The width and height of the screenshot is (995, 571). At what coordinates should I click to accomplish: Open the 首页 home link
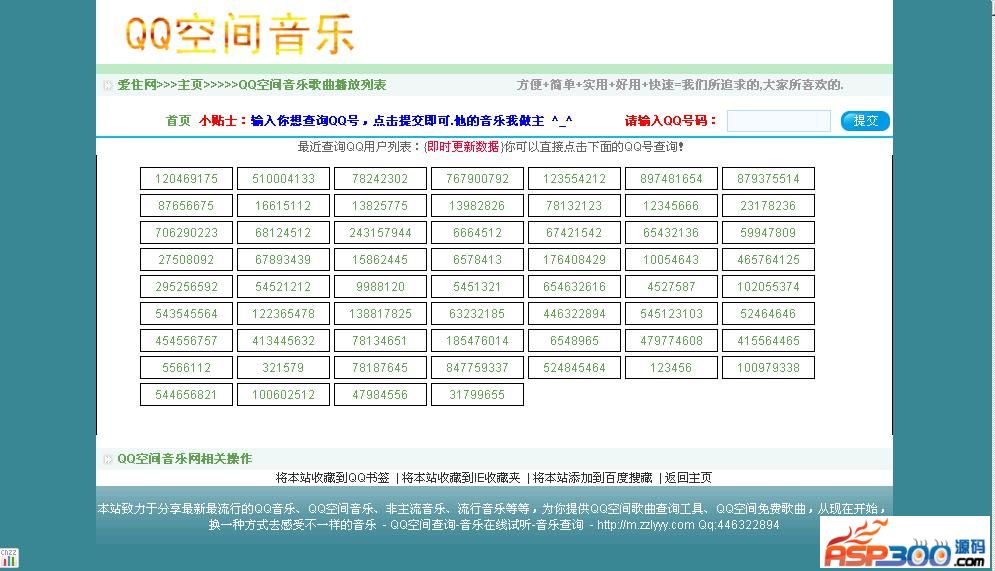[x=178, y=121]
